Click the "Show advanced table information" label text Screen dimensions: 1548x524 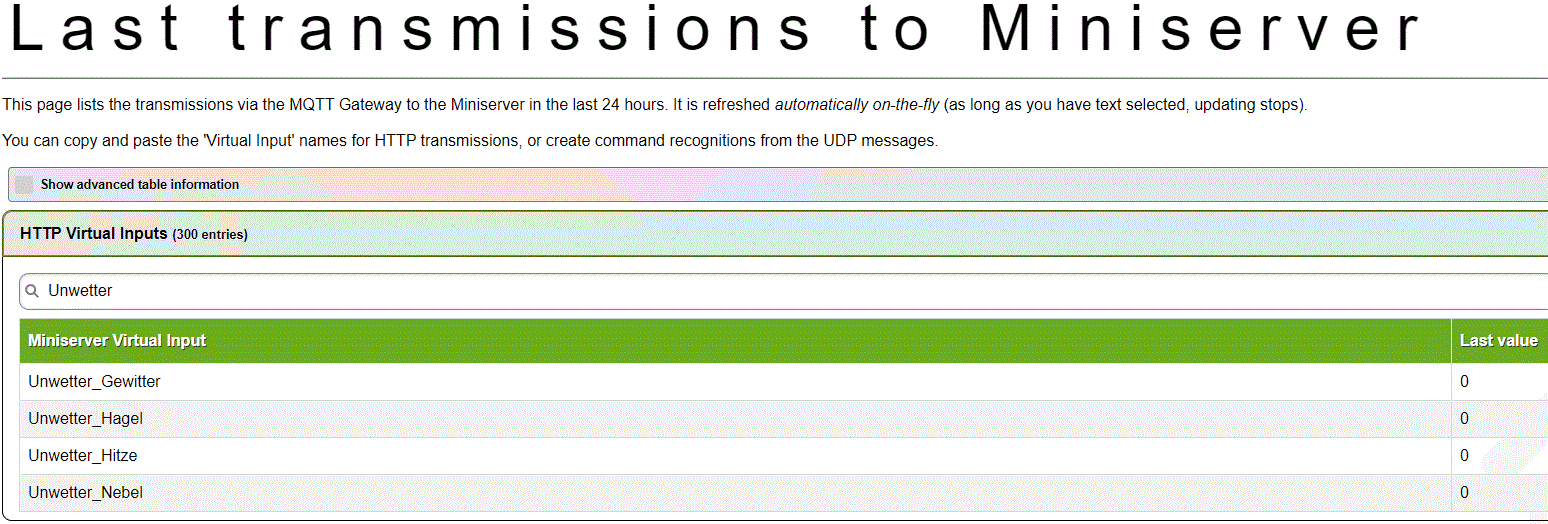click(140, 185)
